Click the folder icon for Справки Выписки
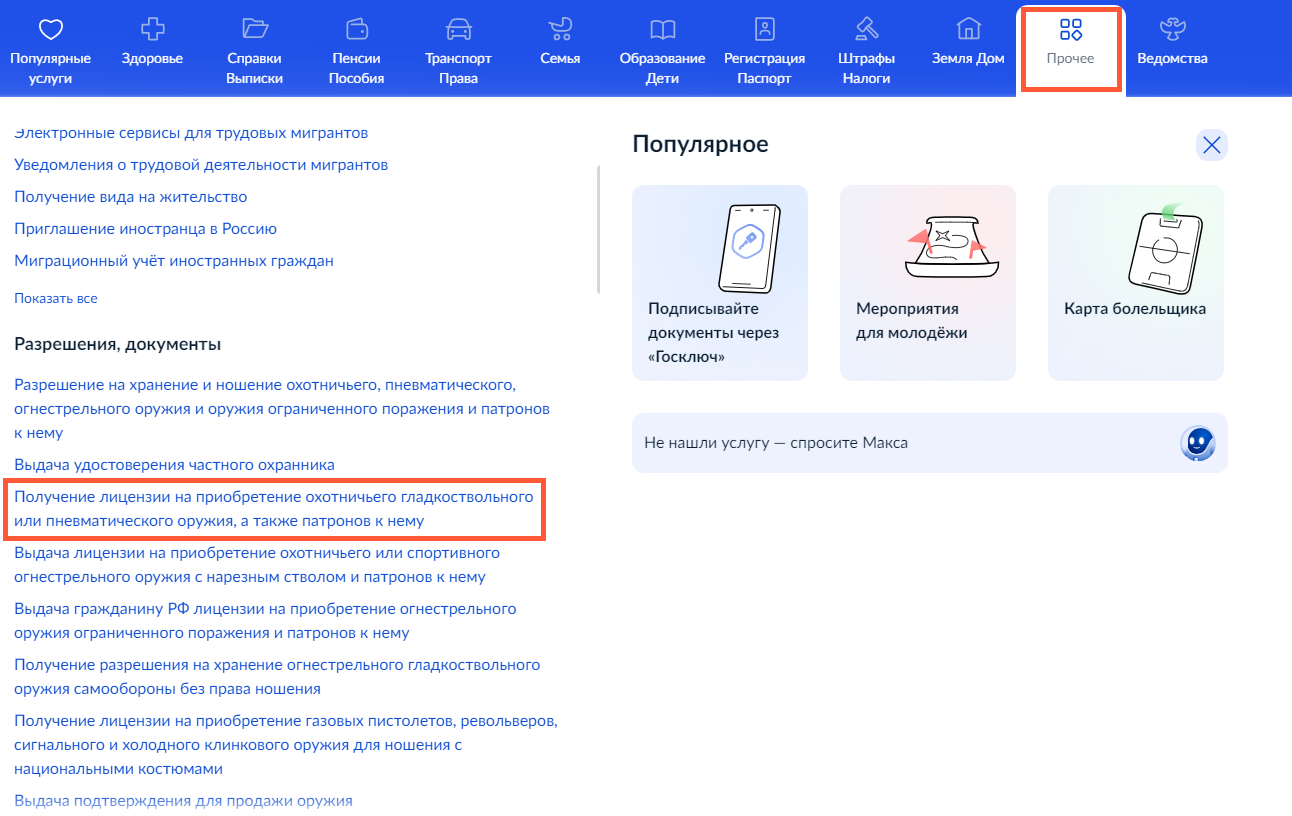1292x816 pixels. click(255, 29)
